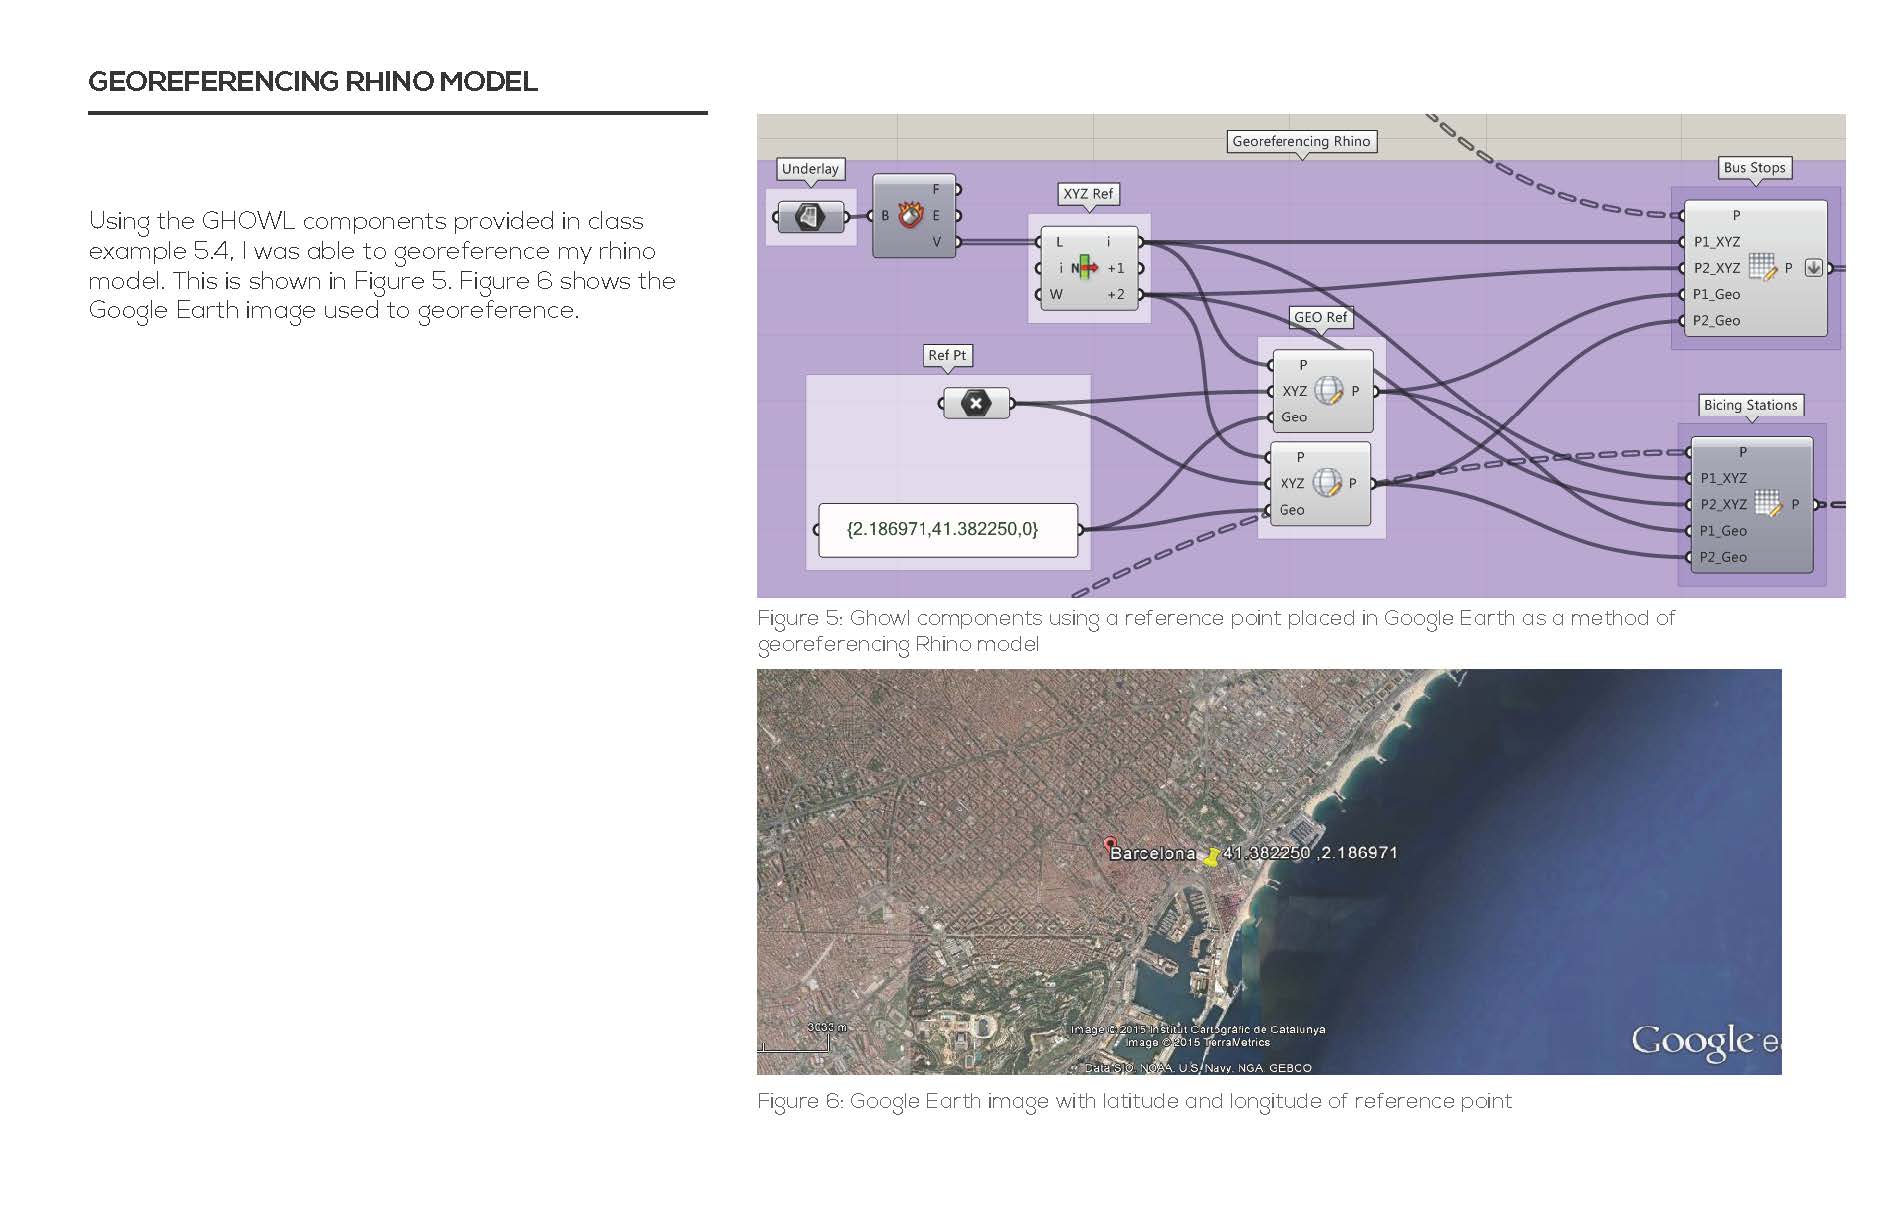Select the panel showing {2.186971,41.382250,0}

(944, 528)
